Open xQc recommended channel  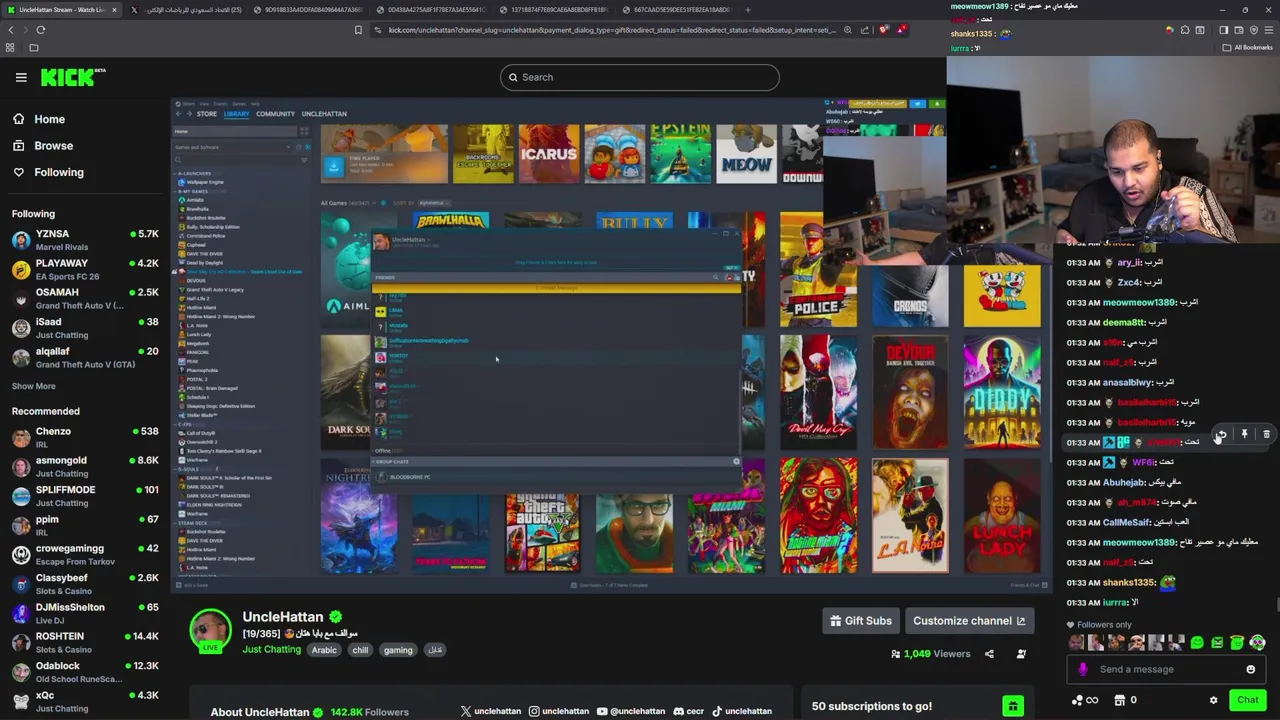[x=85, y=701]
